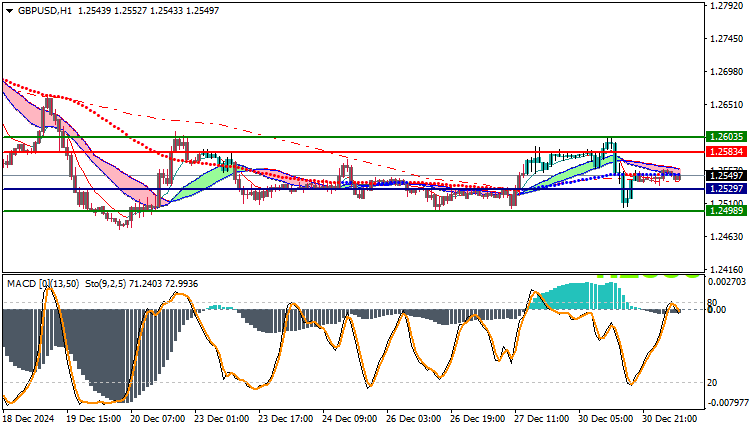This screenshot has width=750, height=430.
Task: Select the green 1.24989 price label
Action: tap(726, 210)
